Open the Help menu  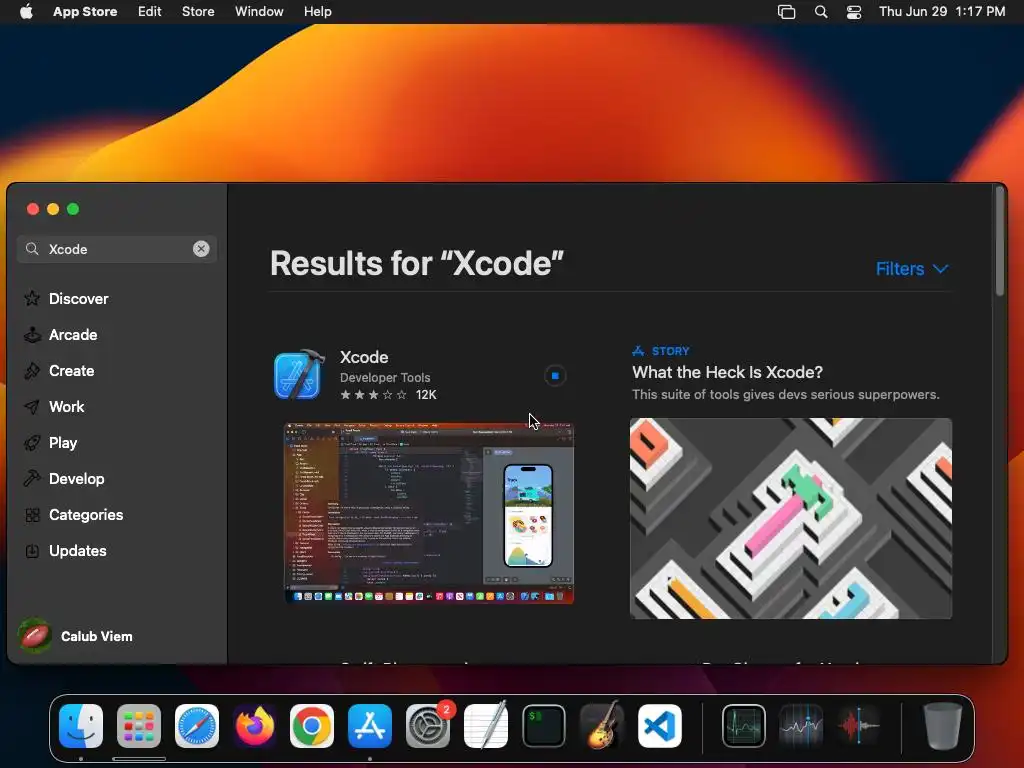tap(317, 11)
